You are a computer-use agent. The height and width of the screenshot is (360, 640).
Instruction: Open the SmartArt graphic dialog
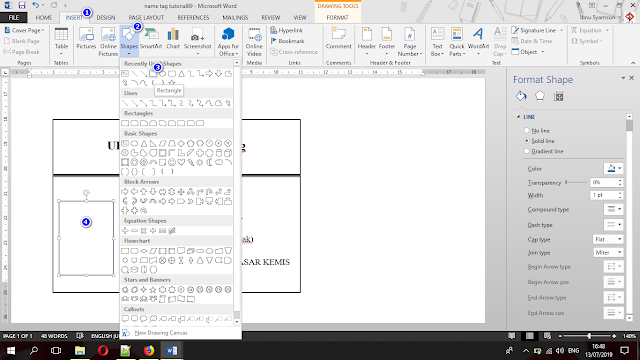[151, 39]
